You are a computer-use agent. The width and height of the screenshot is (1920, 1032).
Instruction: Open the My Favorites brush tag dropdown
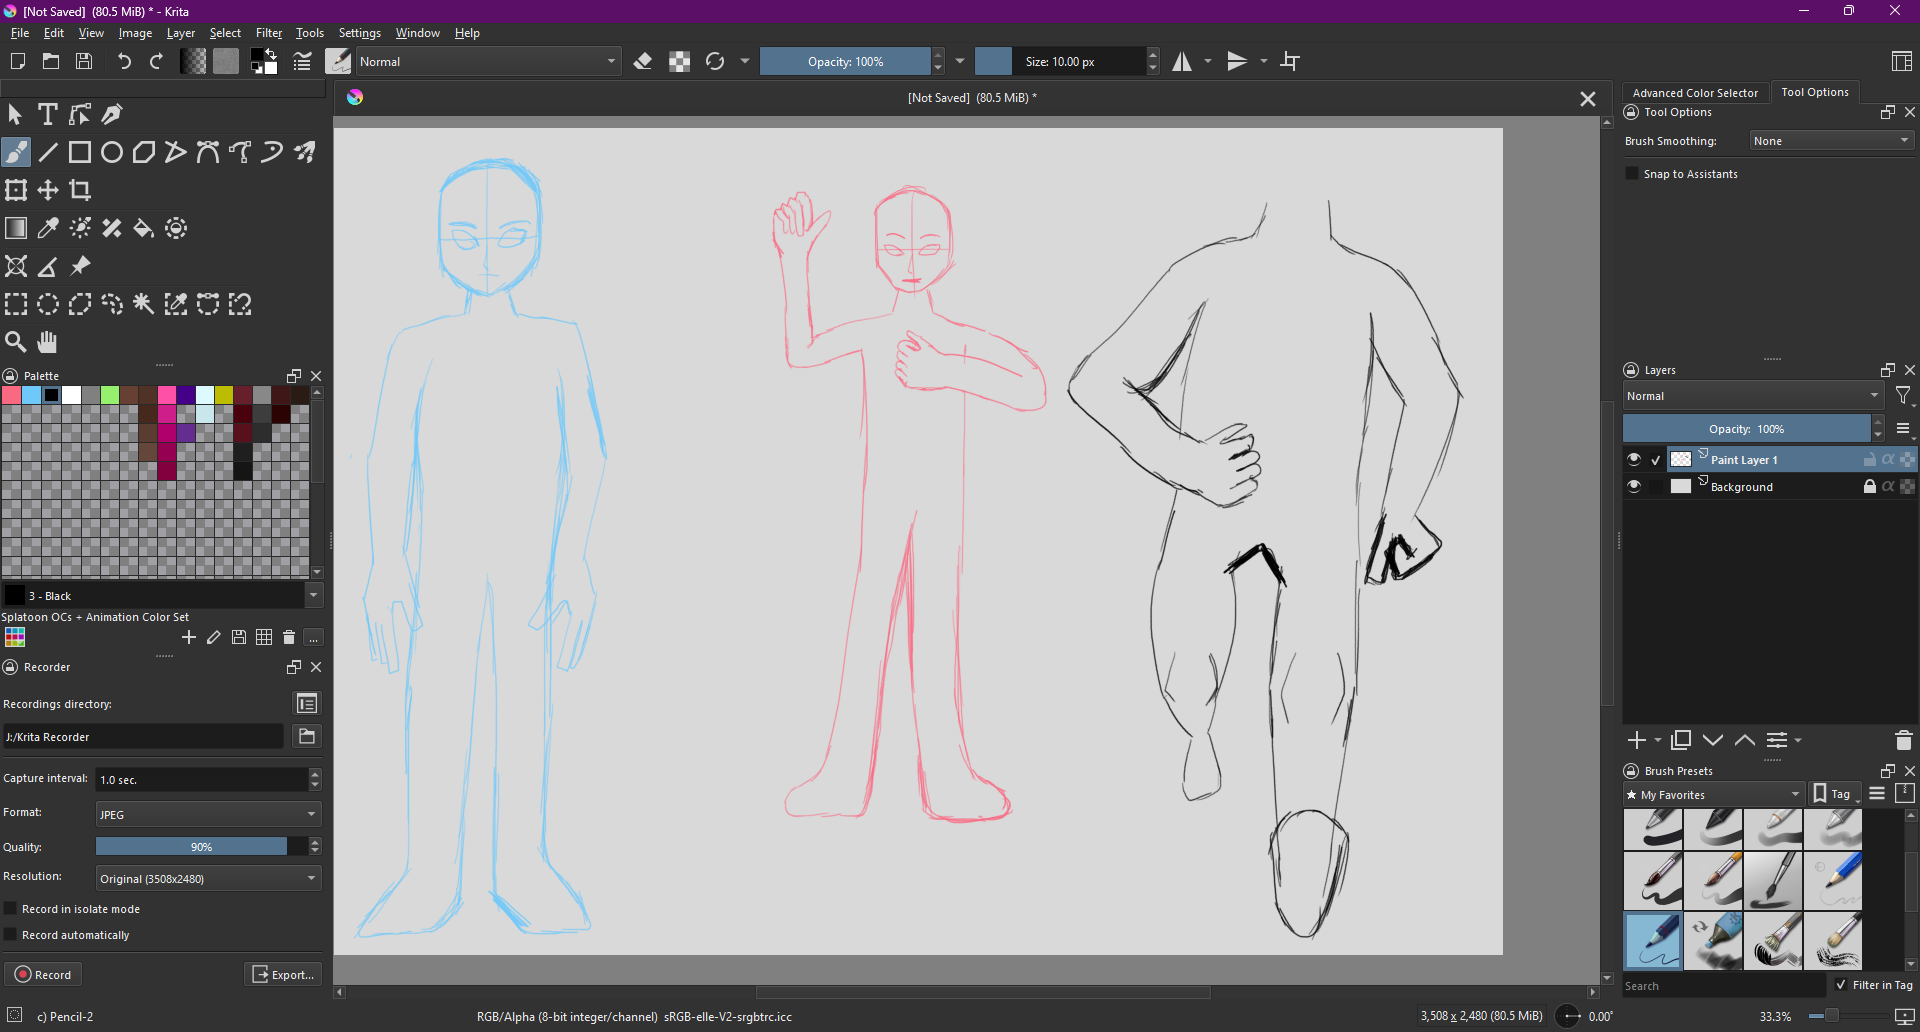[1714, 795]
